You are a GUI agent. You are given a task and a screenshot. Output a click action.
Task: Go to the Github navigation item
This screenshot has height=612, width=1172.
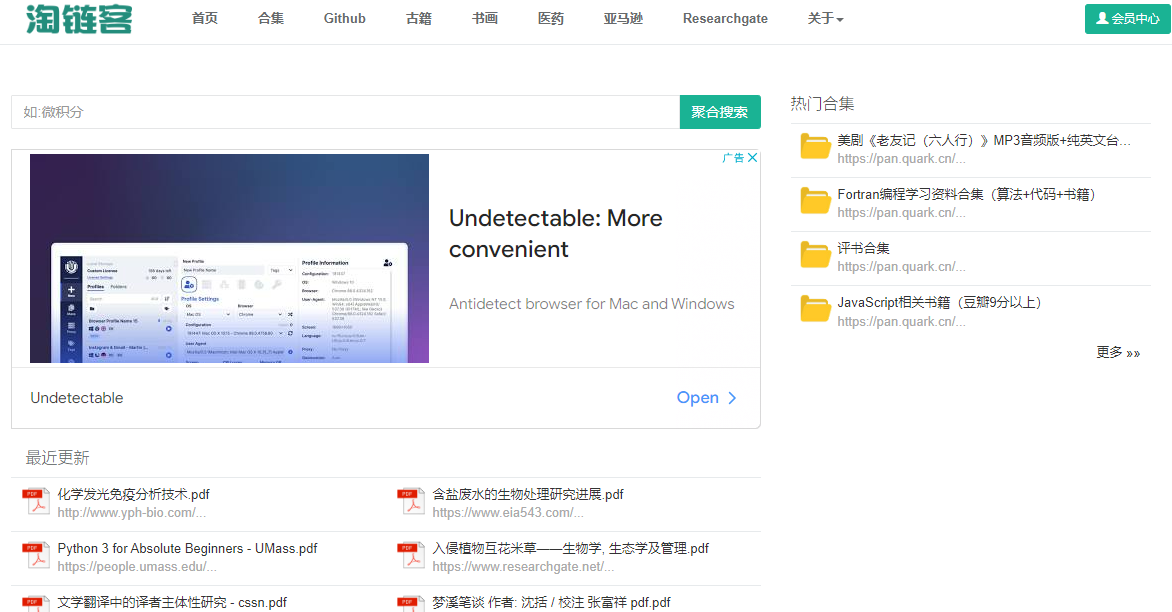pyautogui.click(x=345, y=19)
